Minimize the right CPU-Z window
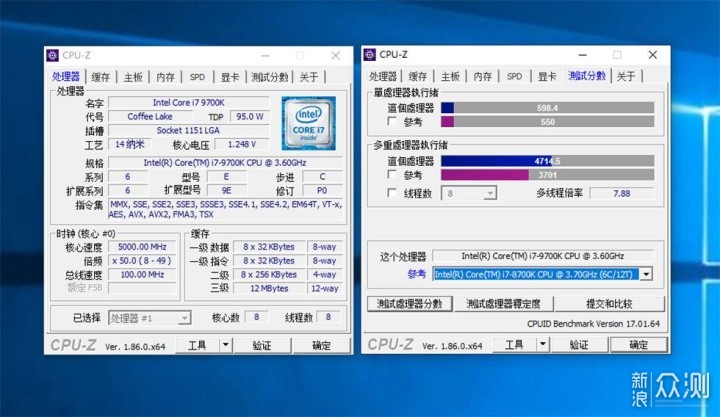Image resolution: width=720 pixels, height=417 pixels. [583, 55]
